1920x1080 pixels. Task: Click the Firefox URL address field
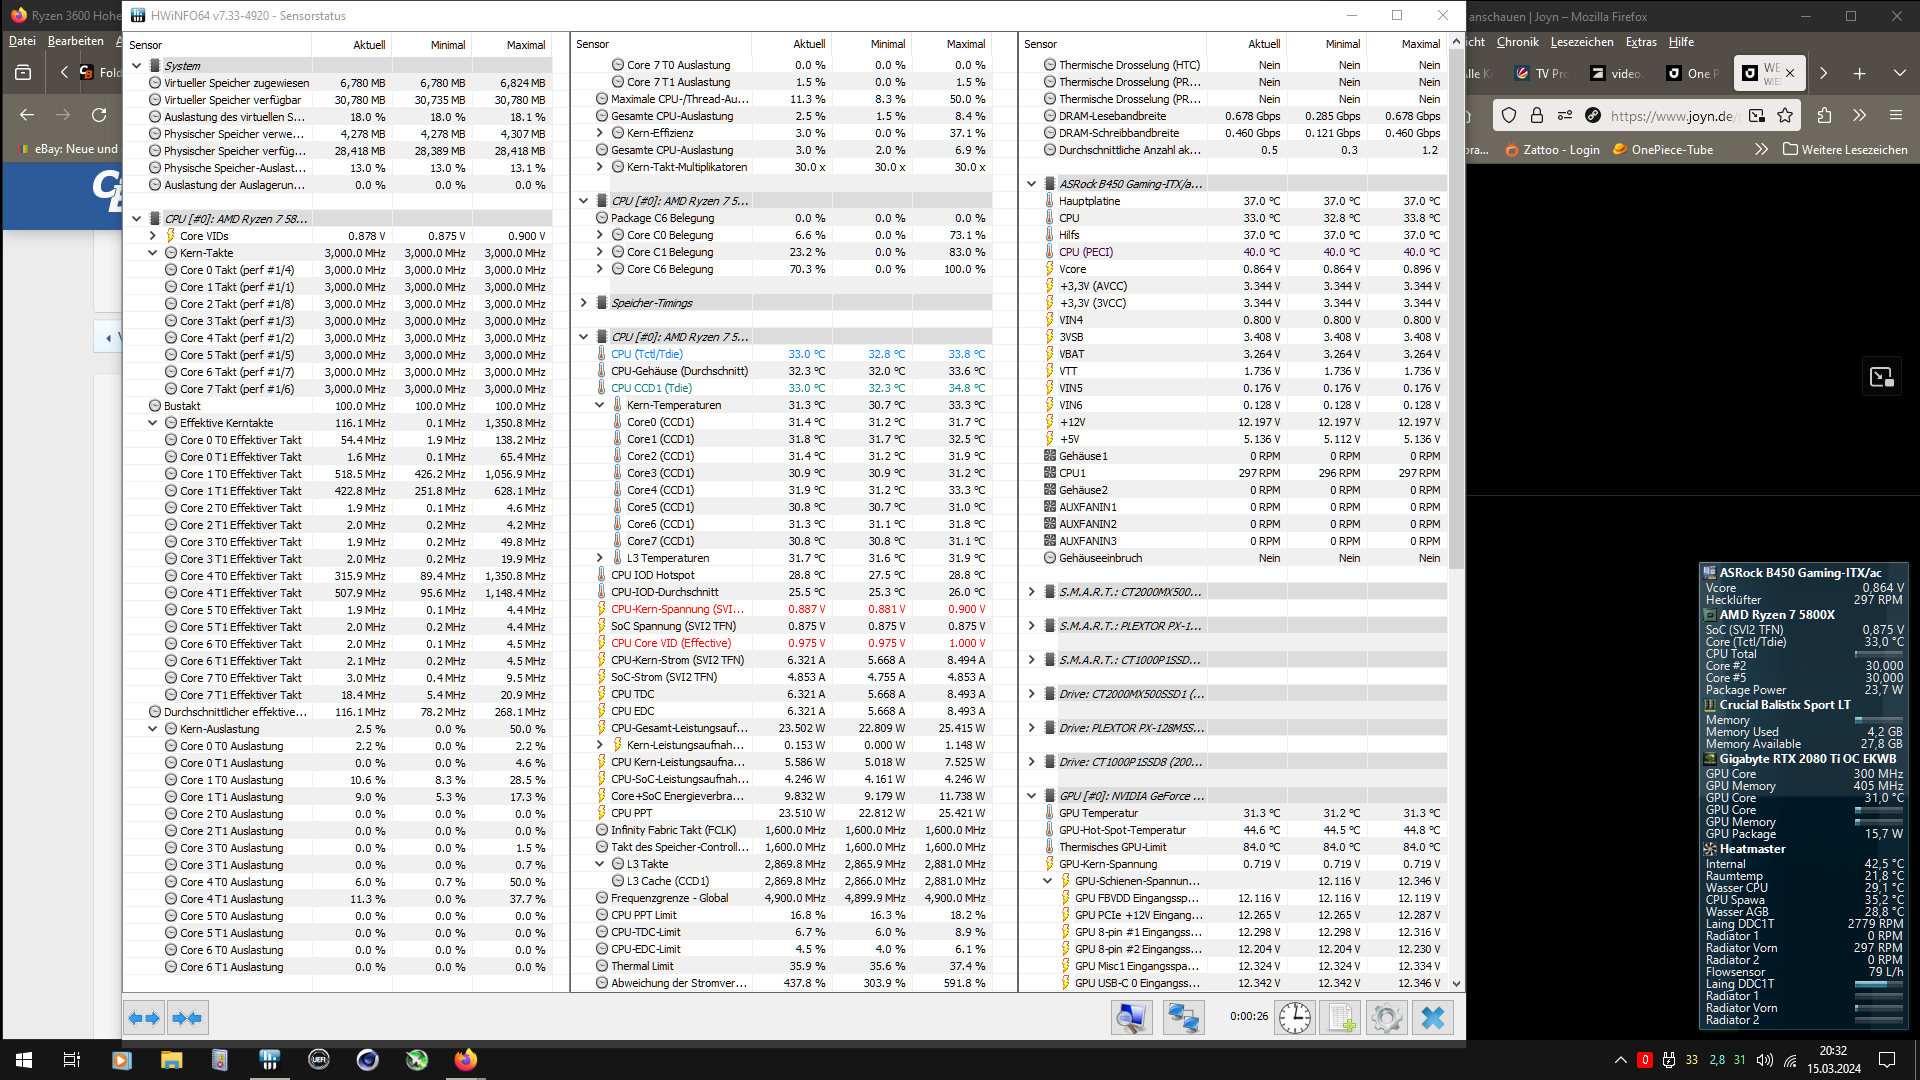[1671, 116]
